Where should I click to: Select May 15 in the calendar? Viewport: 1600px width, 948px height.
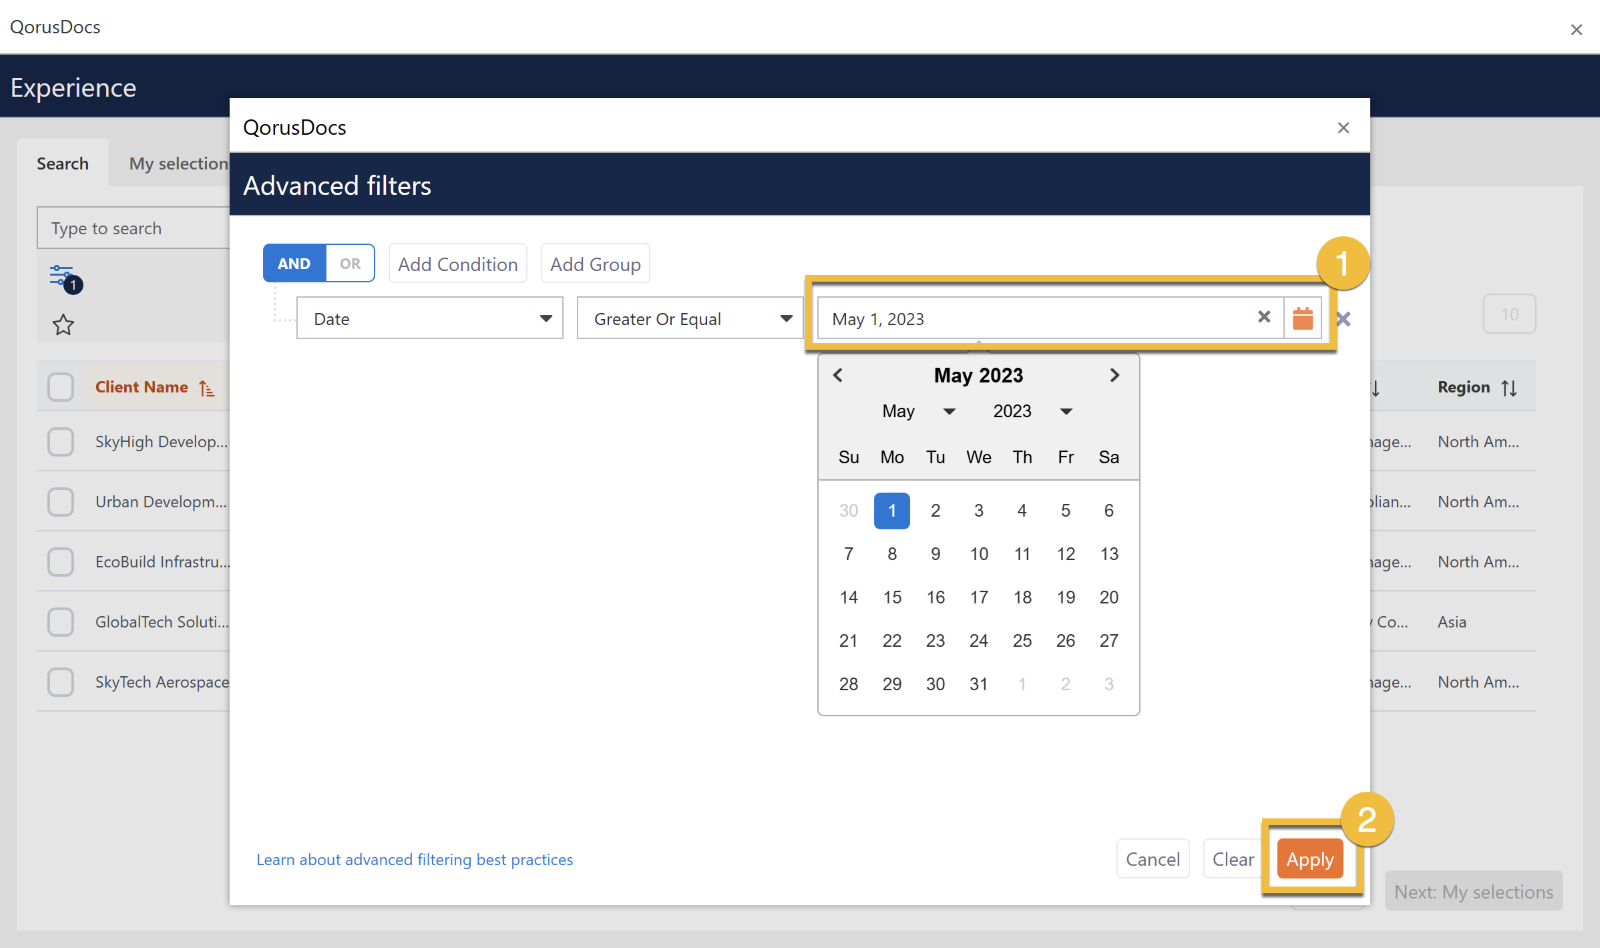[892, 597]
